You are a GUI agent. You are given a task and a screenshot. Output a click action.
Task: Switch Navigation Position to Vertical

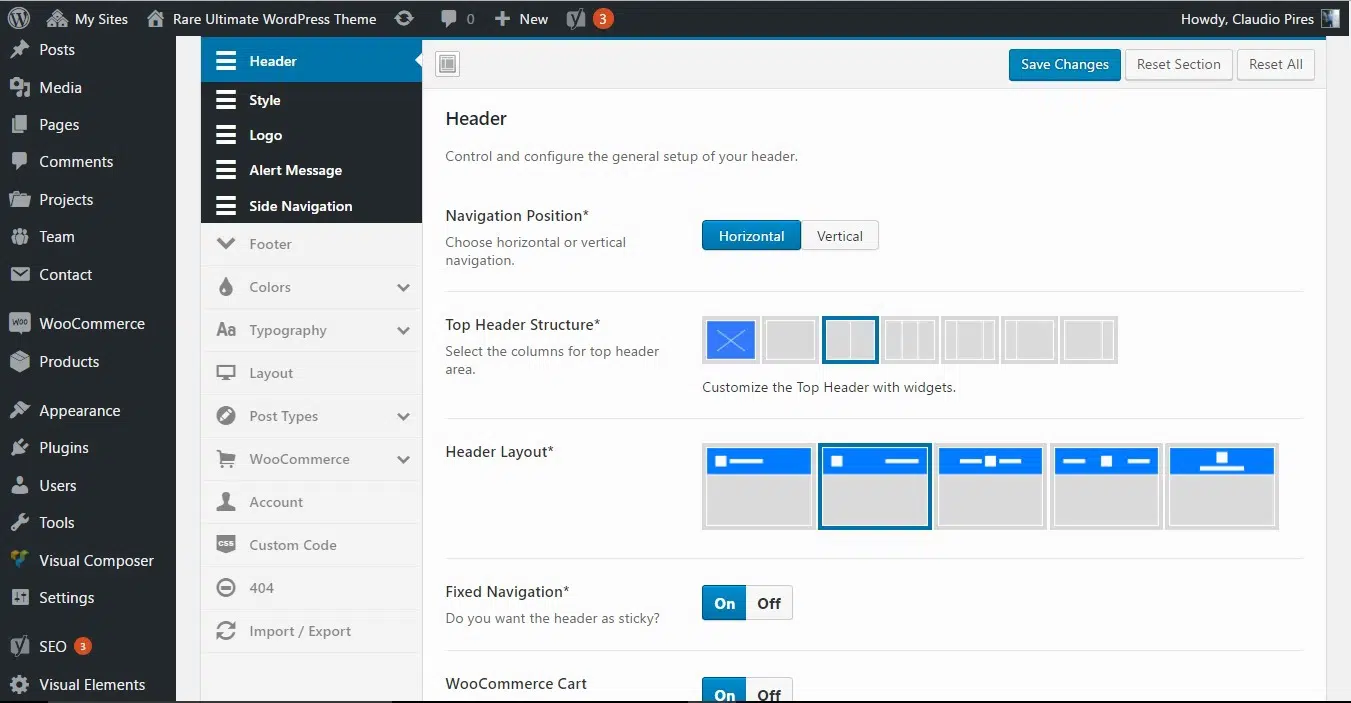pyautogui.click(x=840, y=236)
